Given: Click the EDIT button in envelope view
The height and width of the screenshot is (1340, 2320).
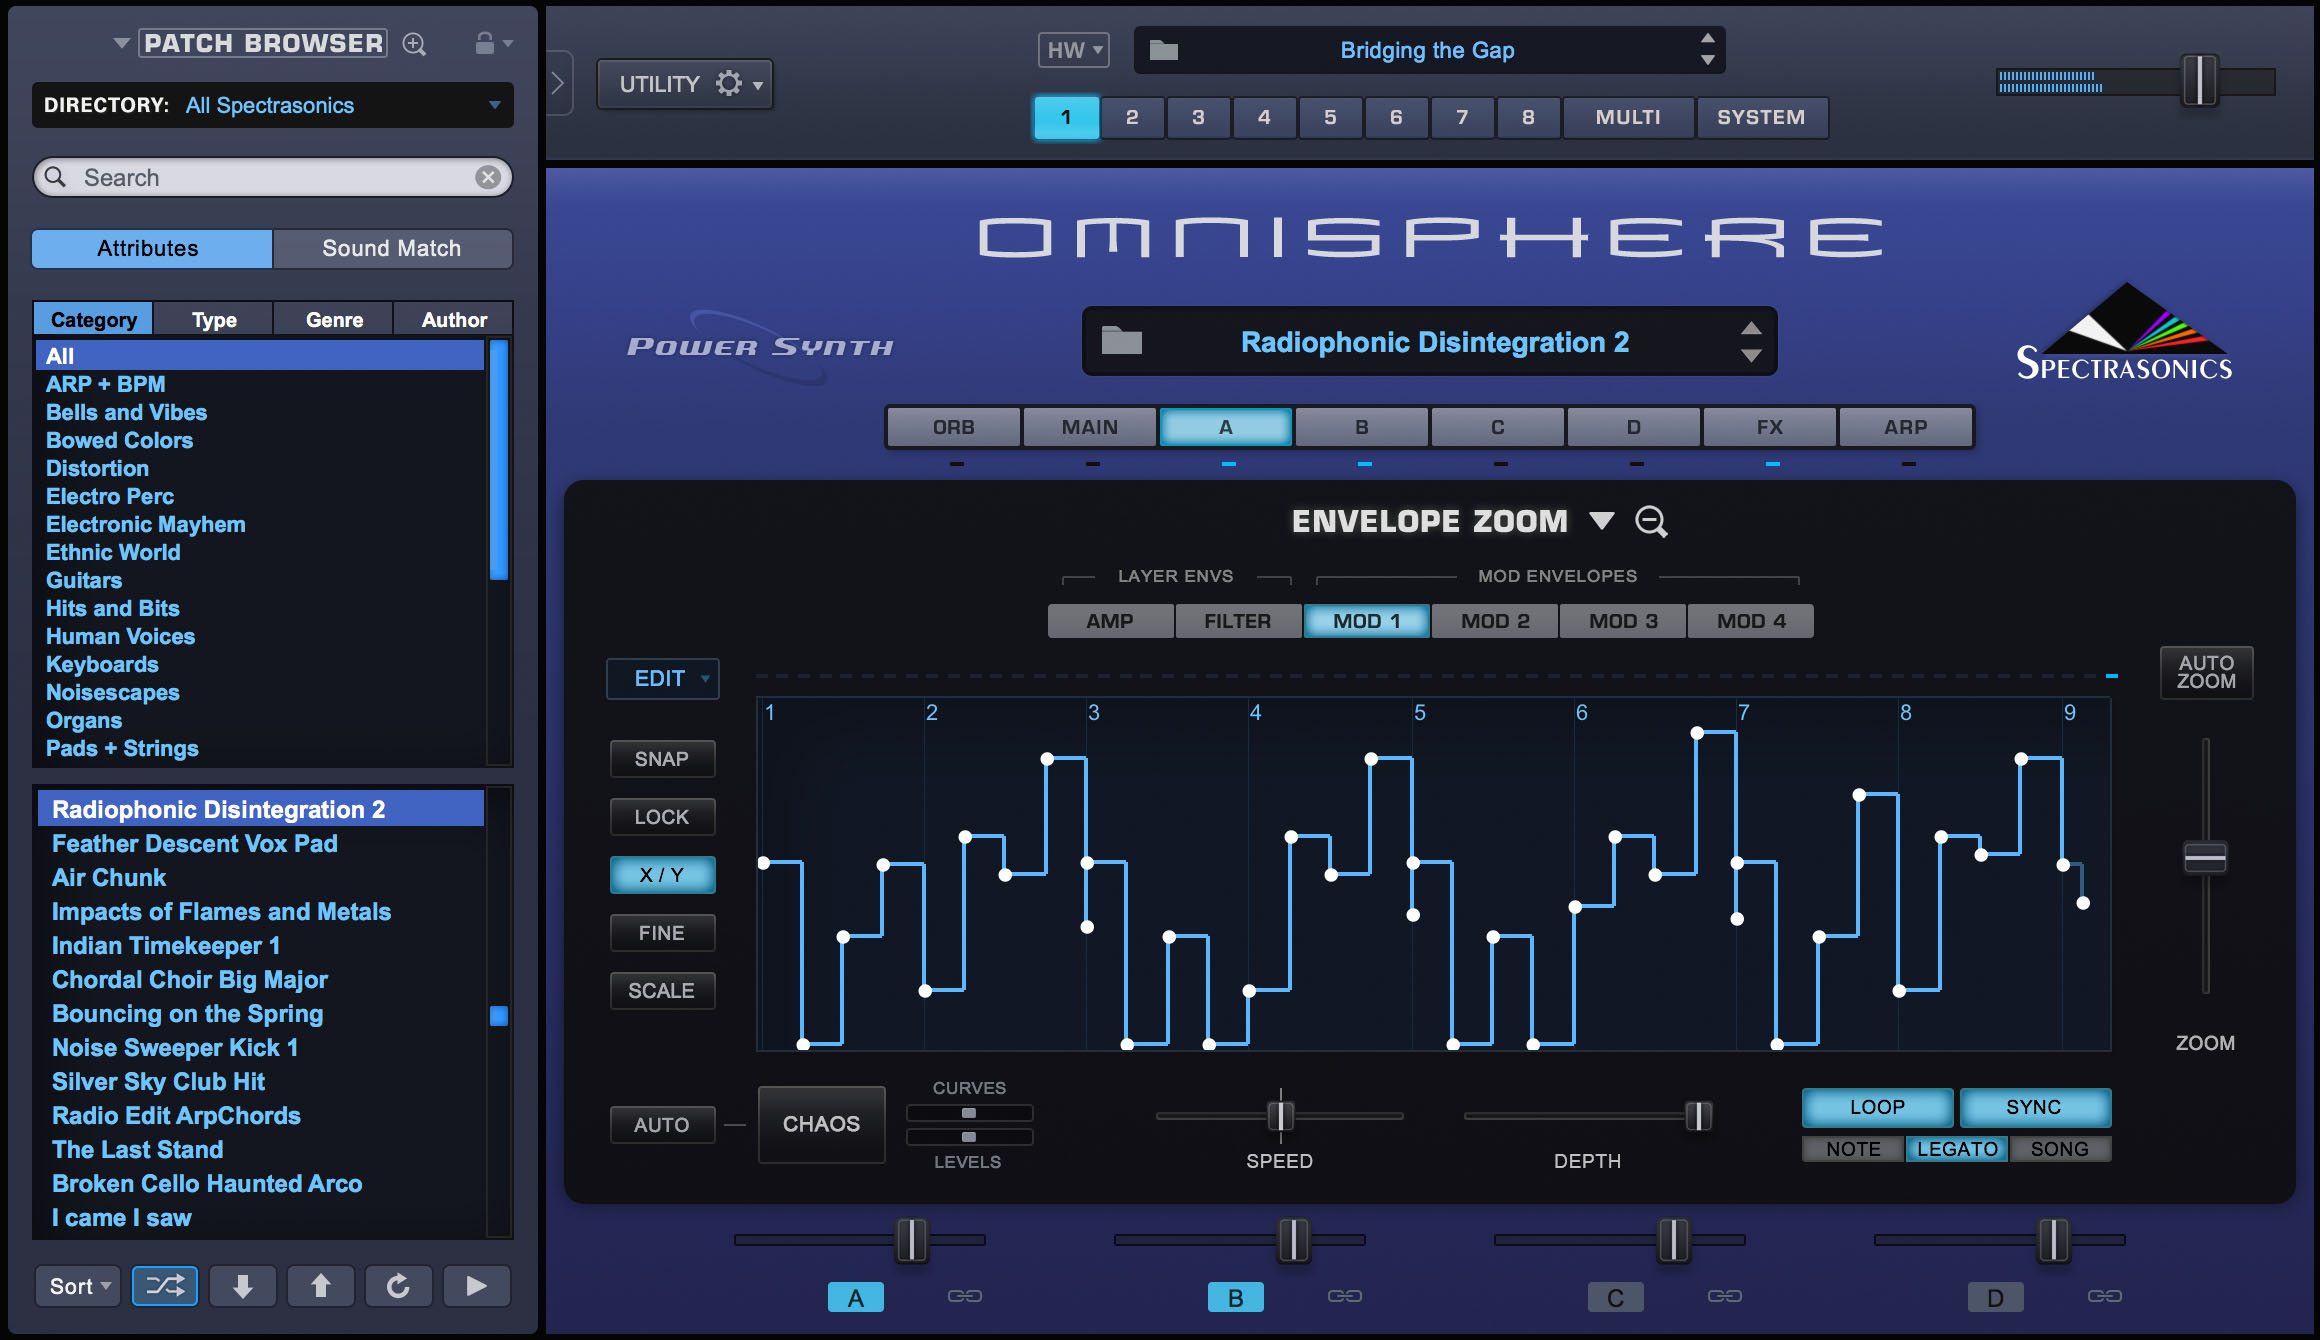Looking at the screenshot, I should coord(660,678).
